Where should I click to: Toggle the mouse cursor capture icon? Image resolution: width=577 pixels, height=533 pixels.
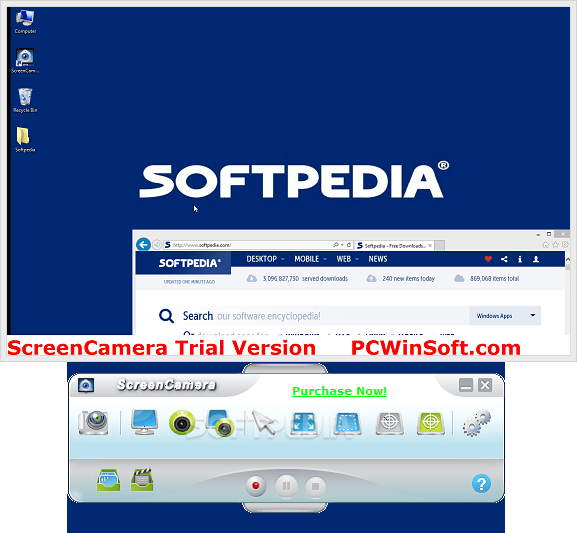[263, 423]
